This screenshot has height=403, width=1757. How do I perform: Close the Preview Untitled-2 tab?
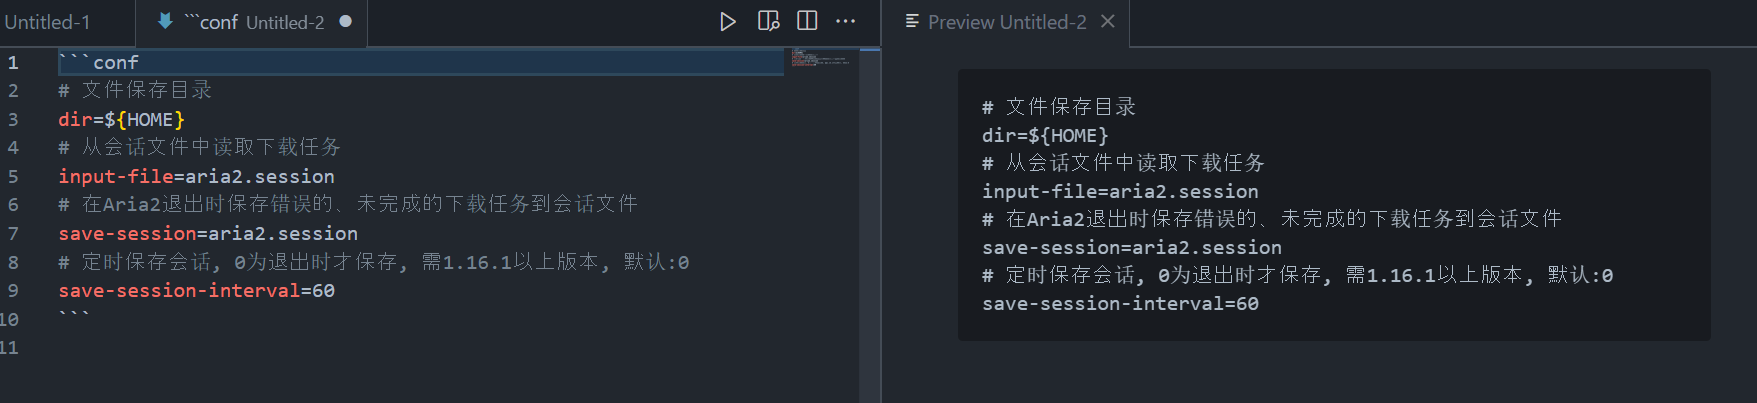(x=1108, y=21)
